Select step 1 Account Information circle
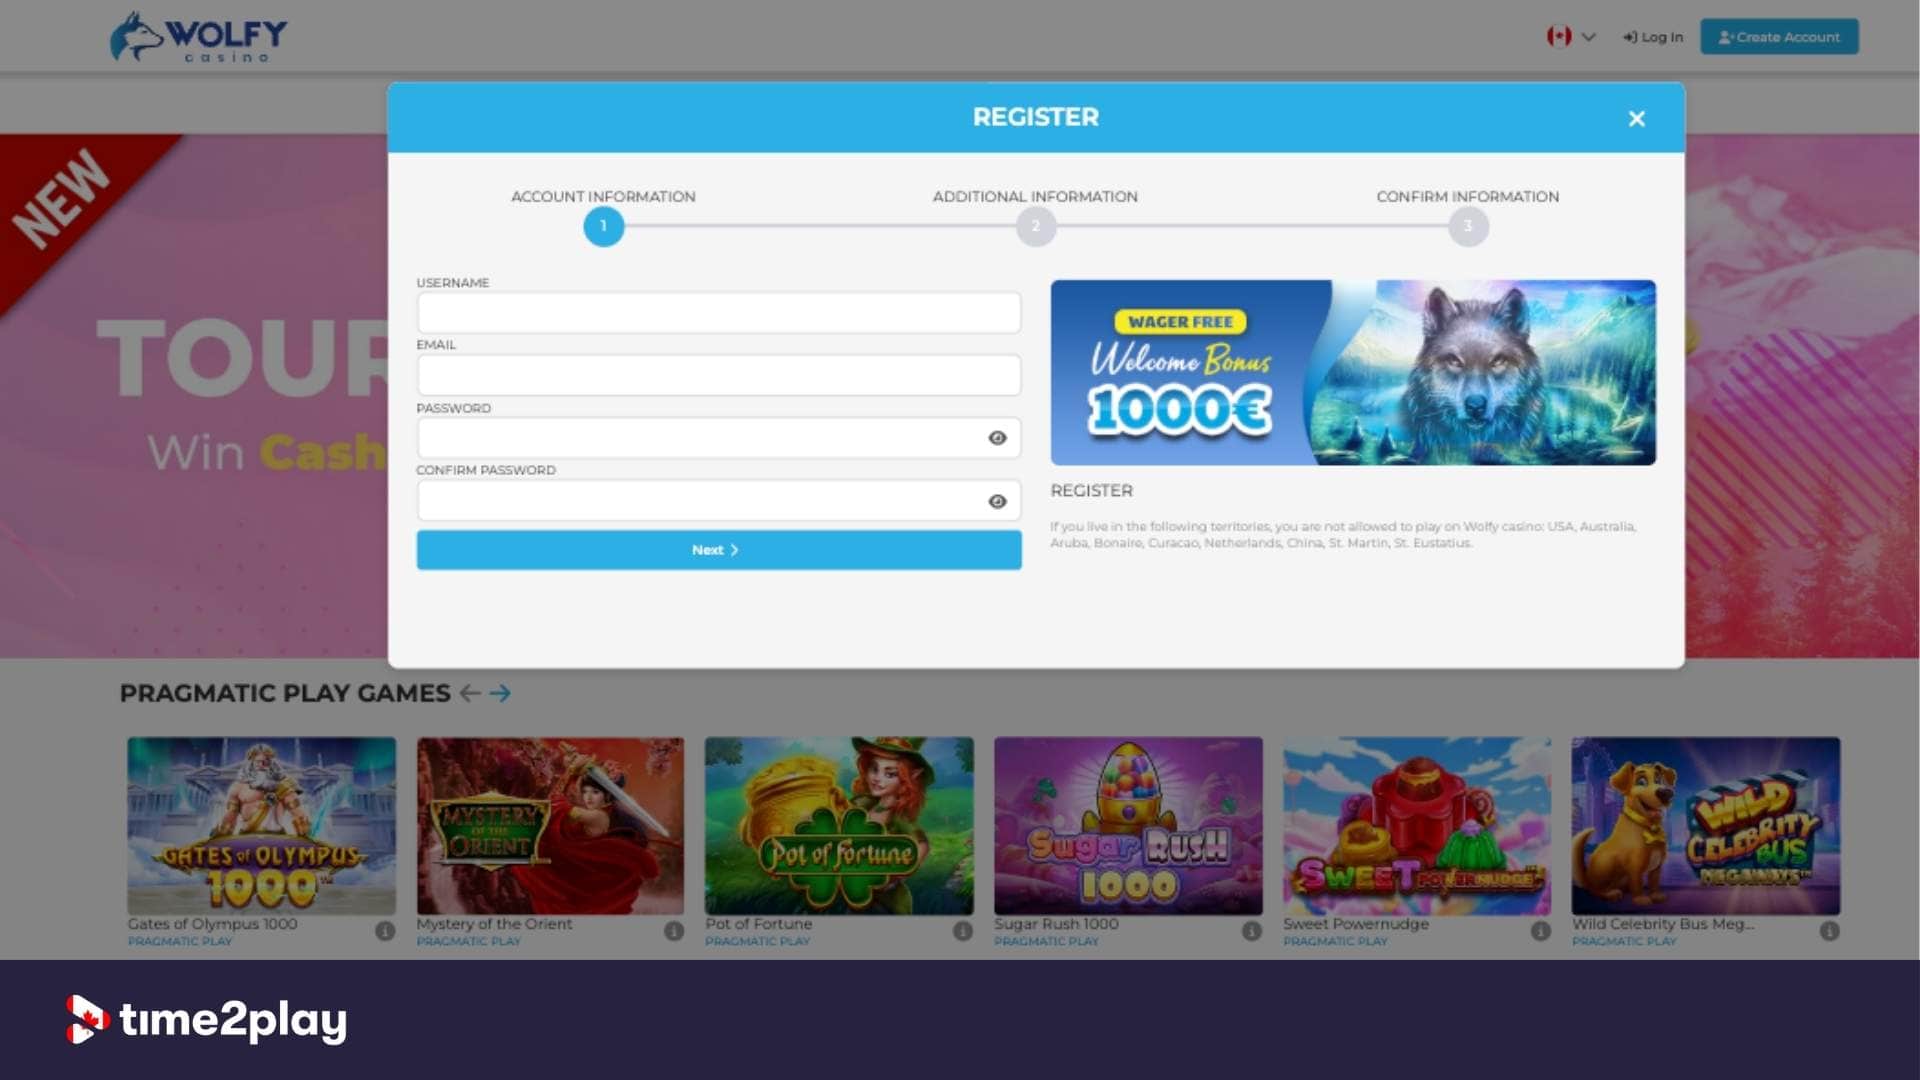The width and height of the screenshot is (1920, 1080). [x=603, y=226]
